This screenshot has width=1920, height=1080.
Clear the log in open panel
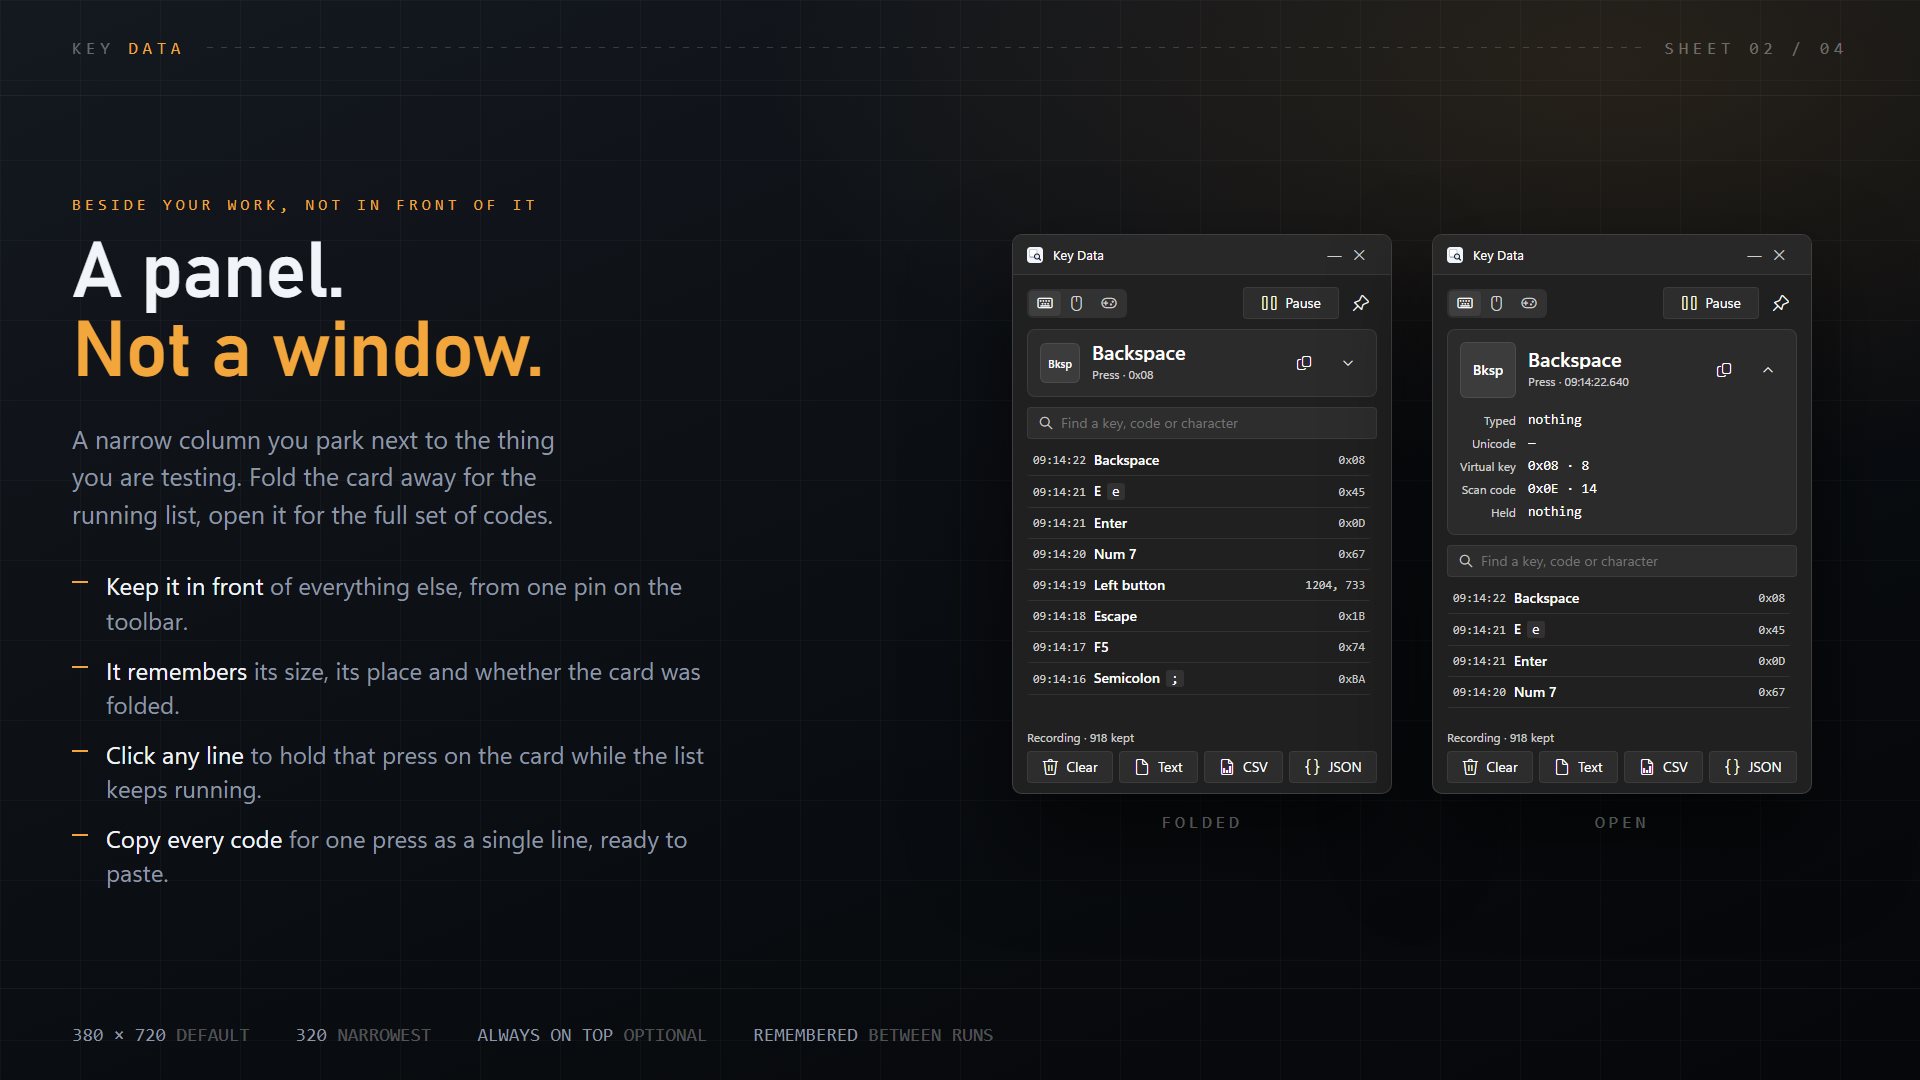tap(1490, 767)
